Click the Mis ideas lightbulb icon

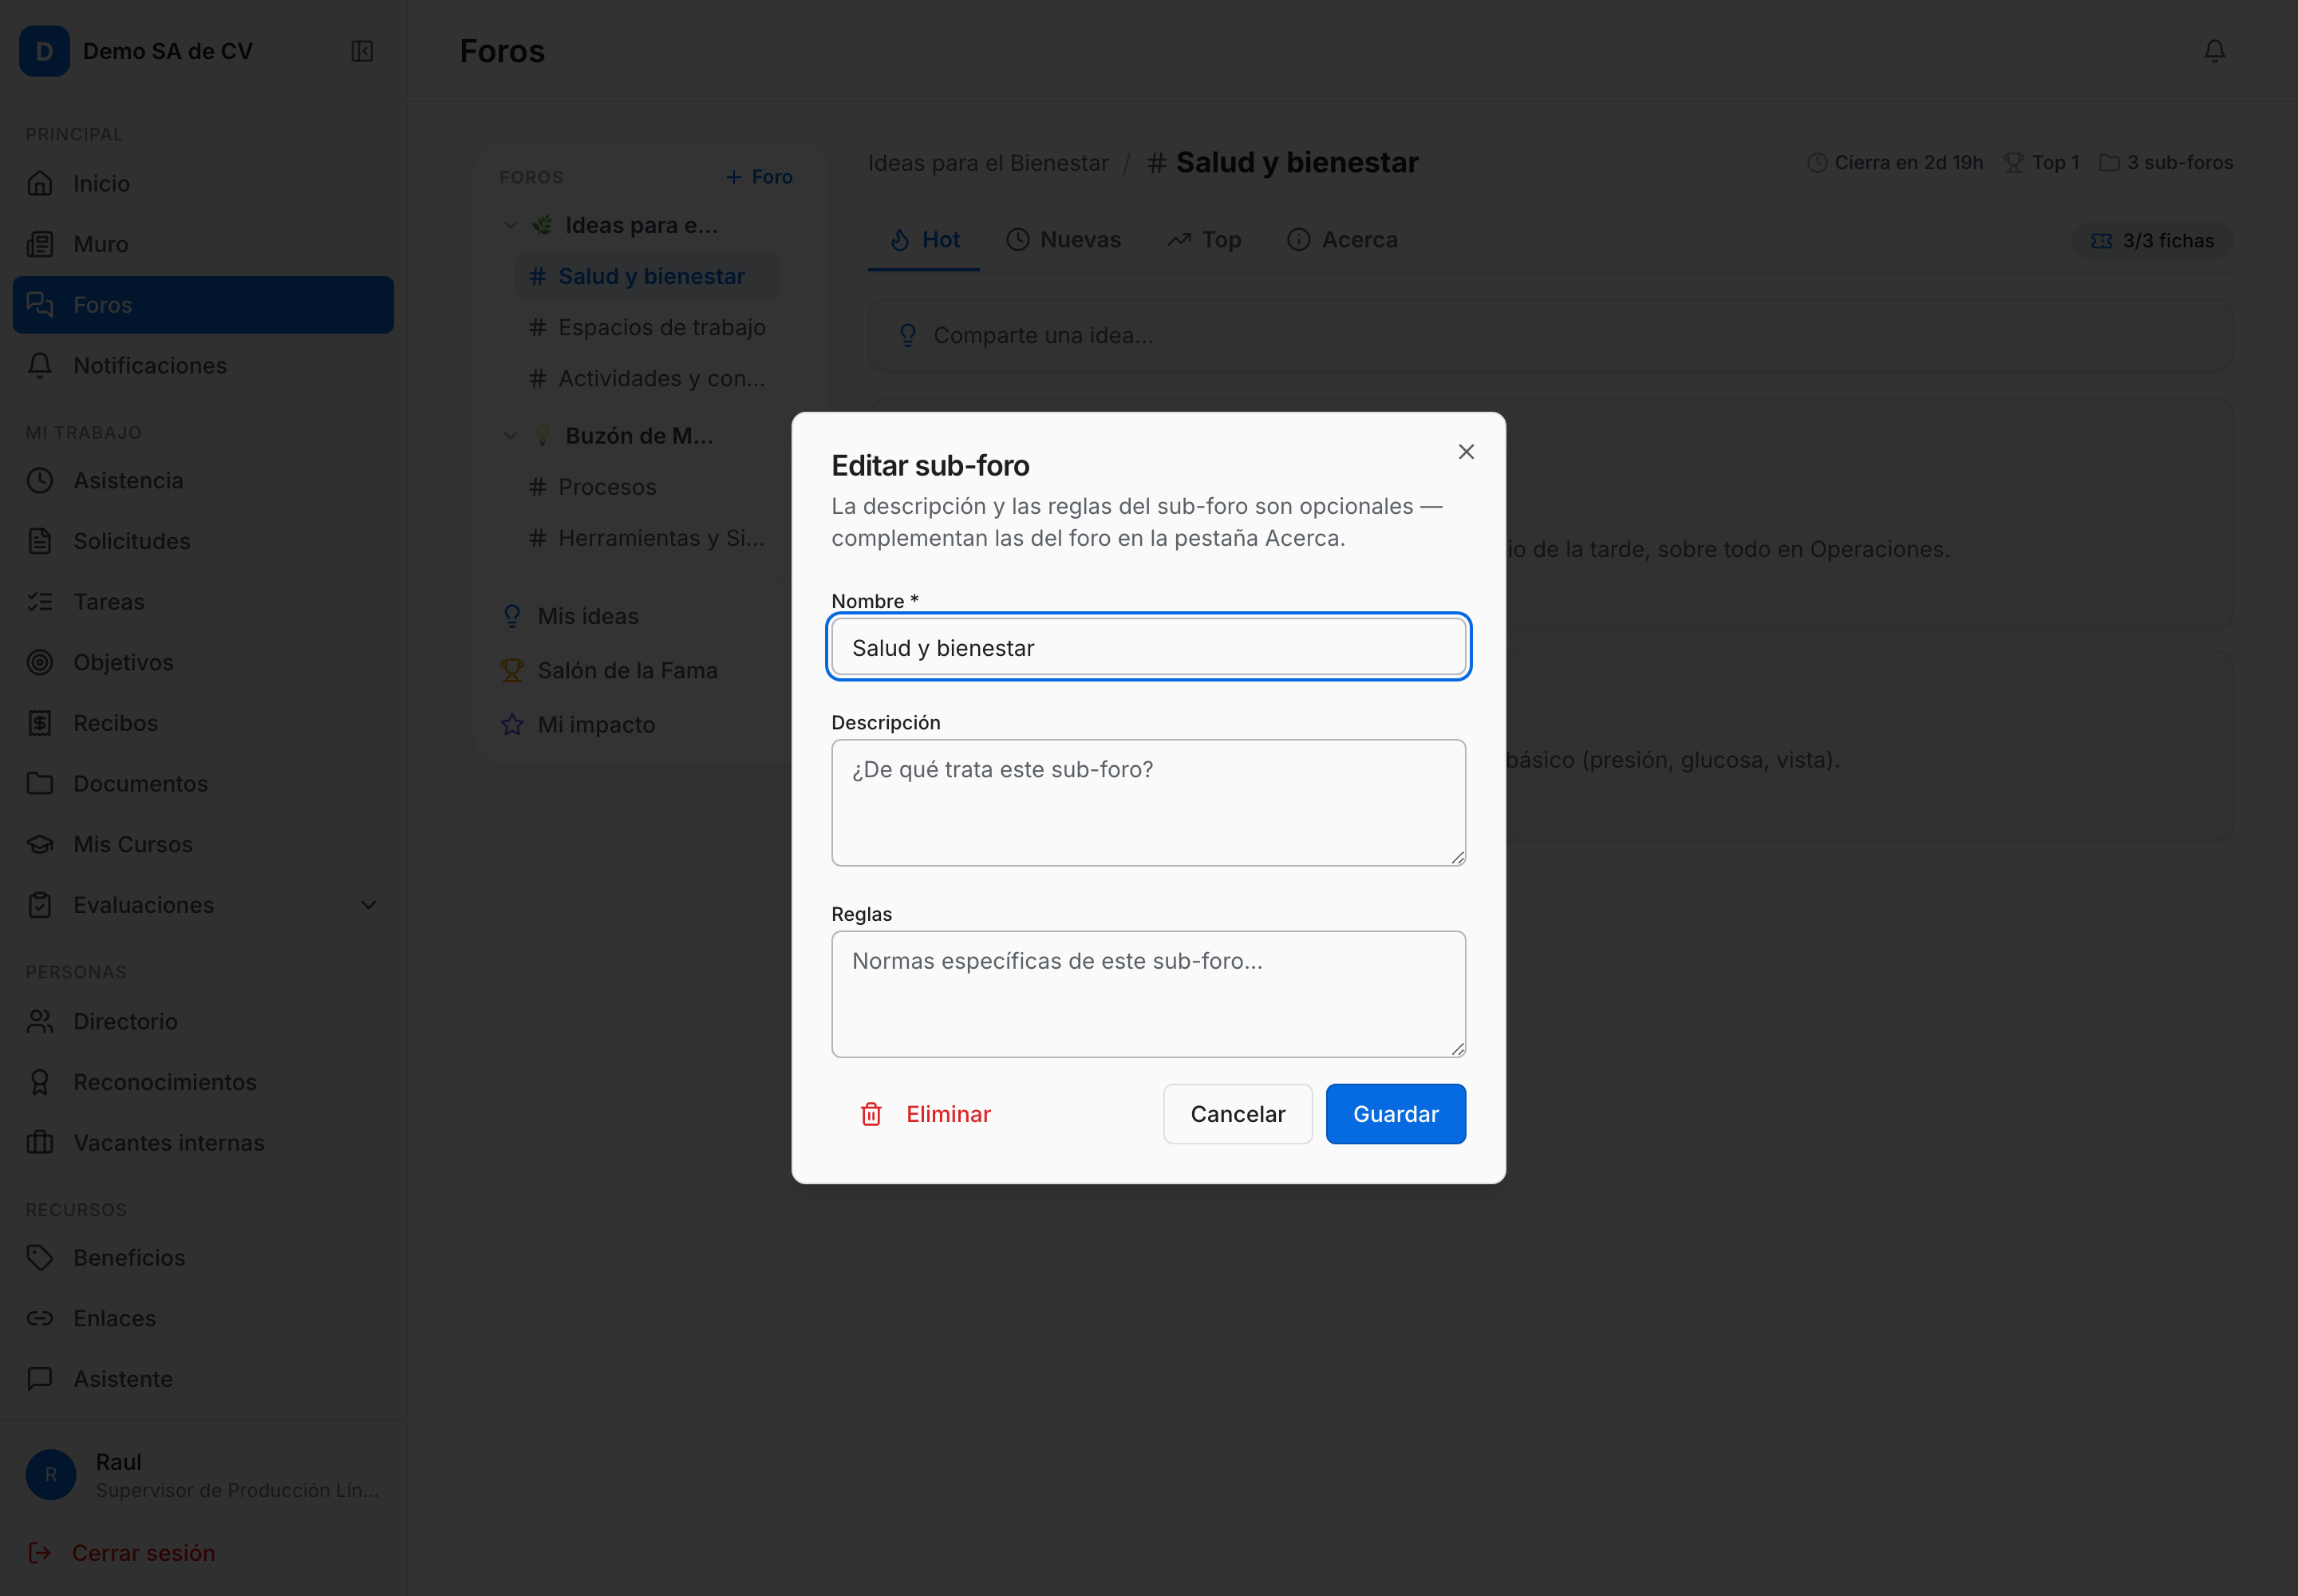(x=512, y=616)
